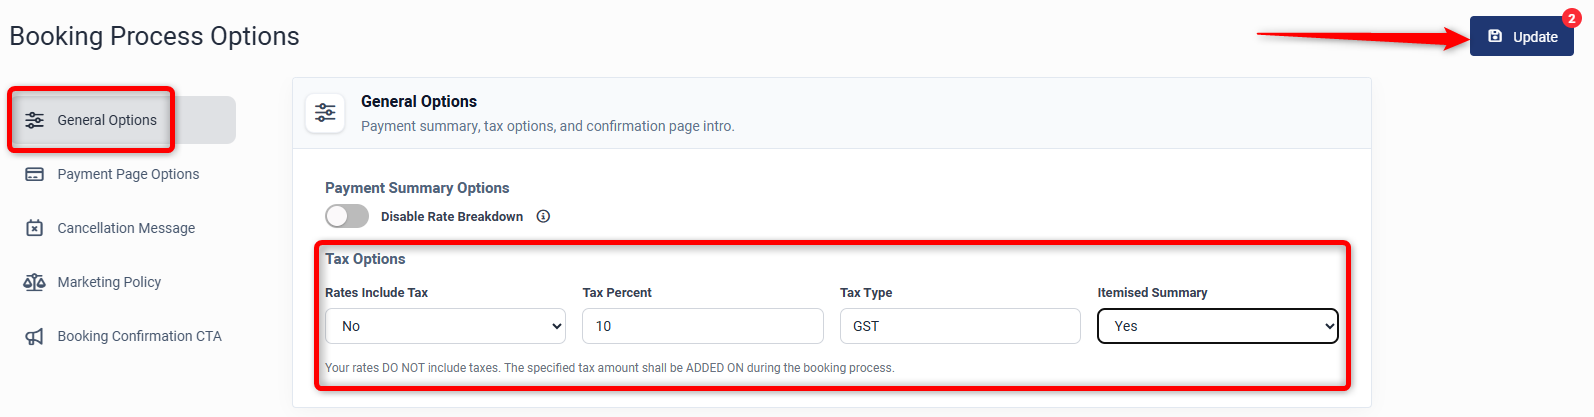The height and width of the screenshot is (417, 1594).
Task: Expand the Itemised Summary dropdown
Action: (1217, 326)
